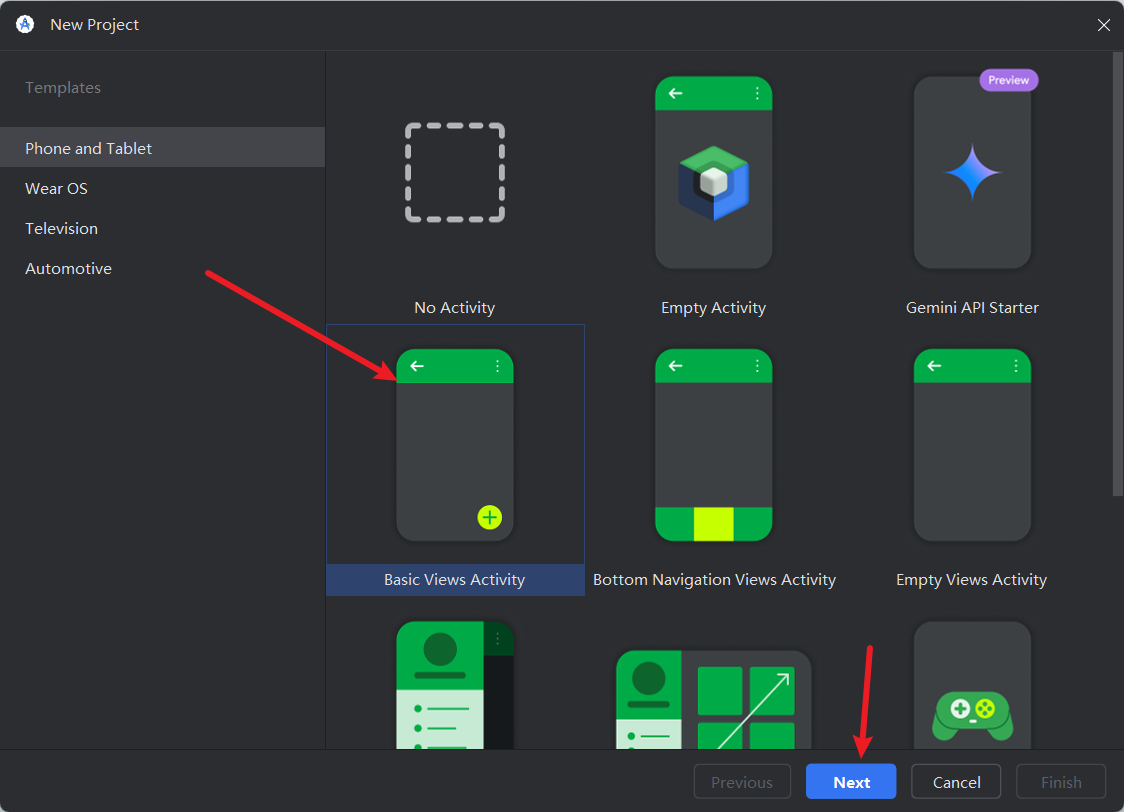The image size is (1124, 812).
Task: Open the Phone and Tablet category
Action: (162, 148)
